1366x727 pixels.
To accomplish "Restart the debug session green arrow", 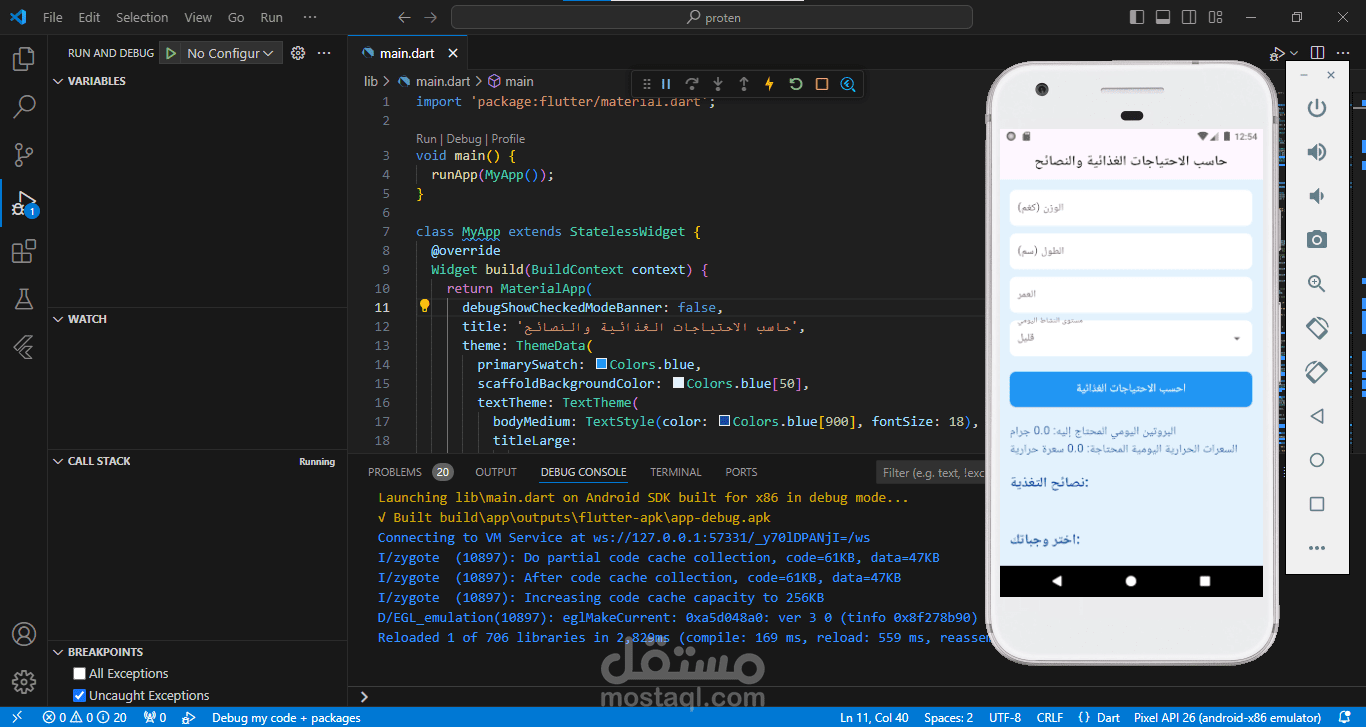I will point(796,84).
